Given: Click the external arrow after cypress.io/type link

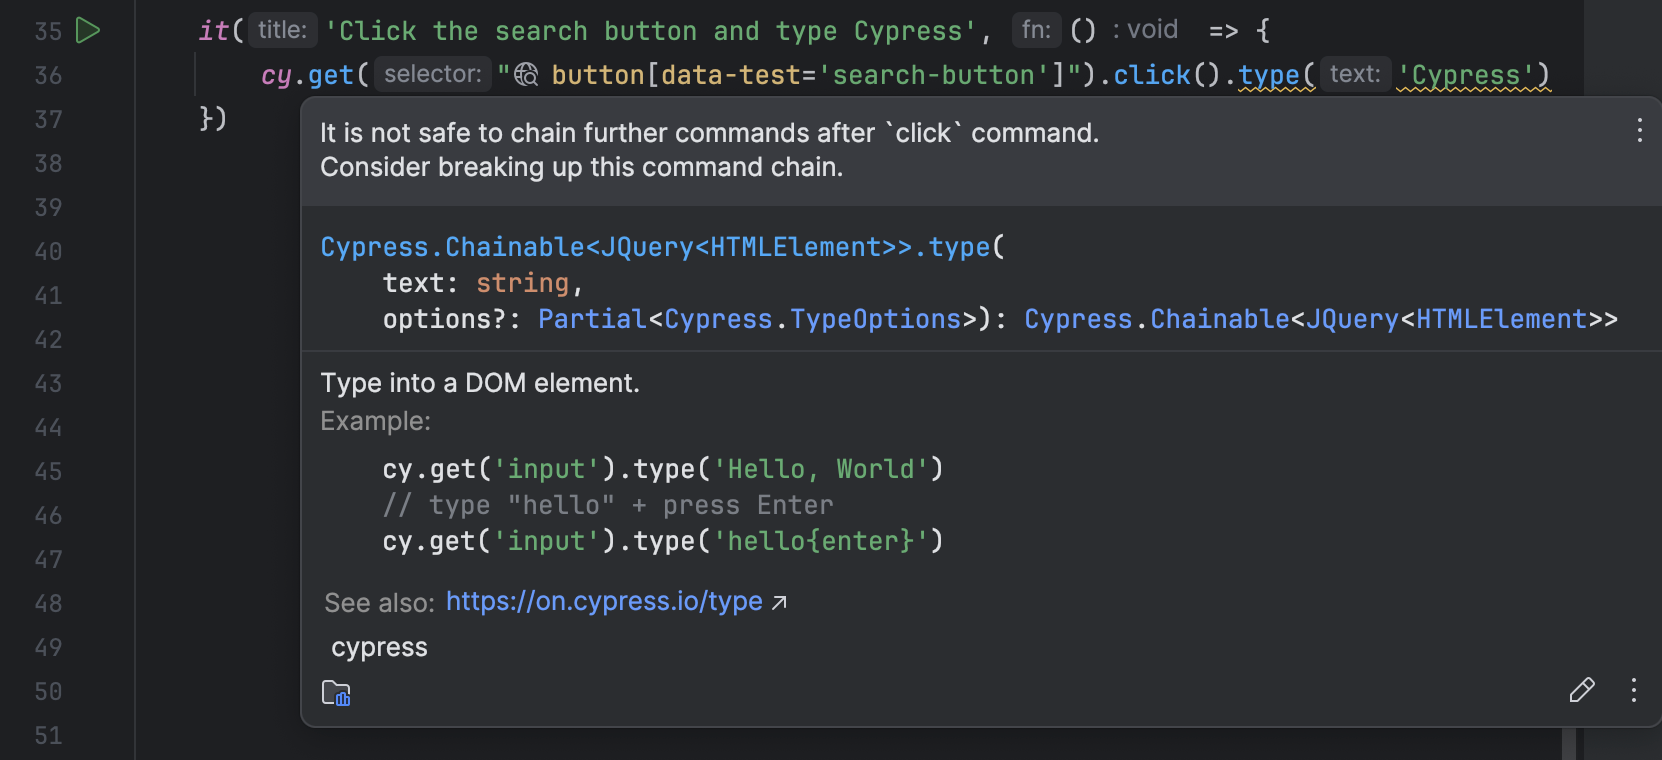Looking at the screenshot, I should [779, 602].
